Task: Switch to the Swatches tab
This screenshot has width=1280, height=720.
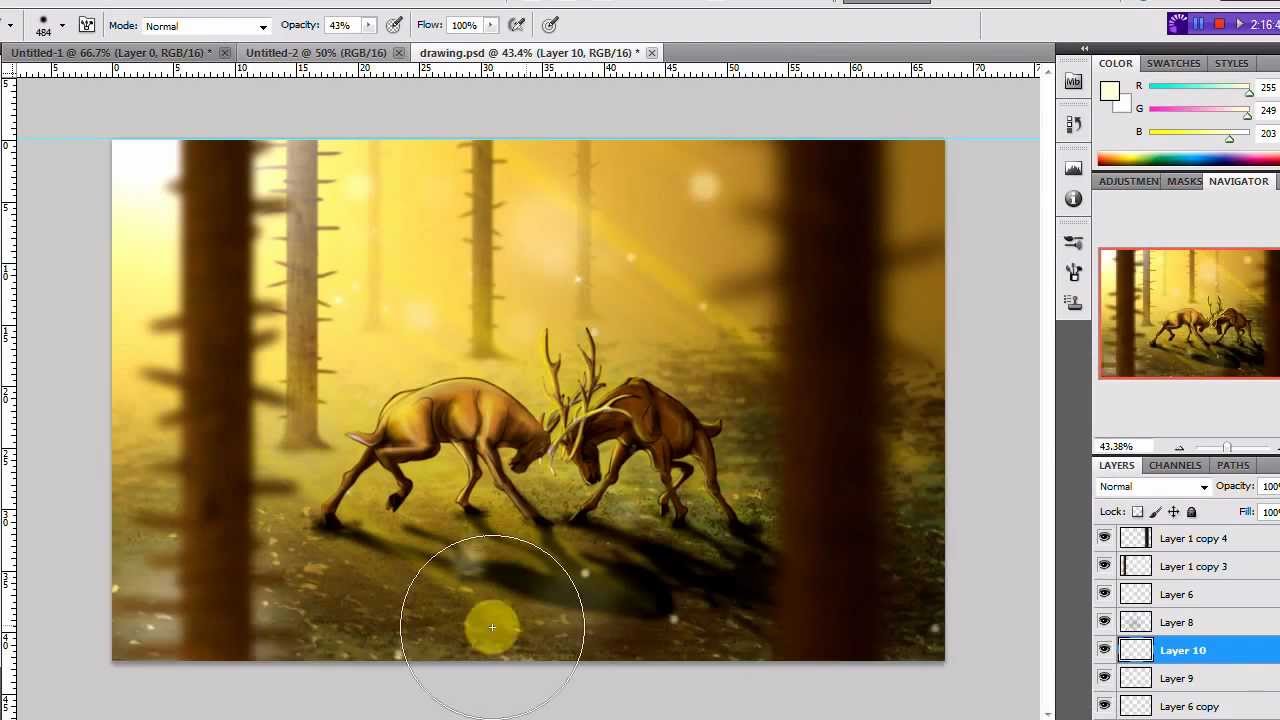Action: 1173,63
